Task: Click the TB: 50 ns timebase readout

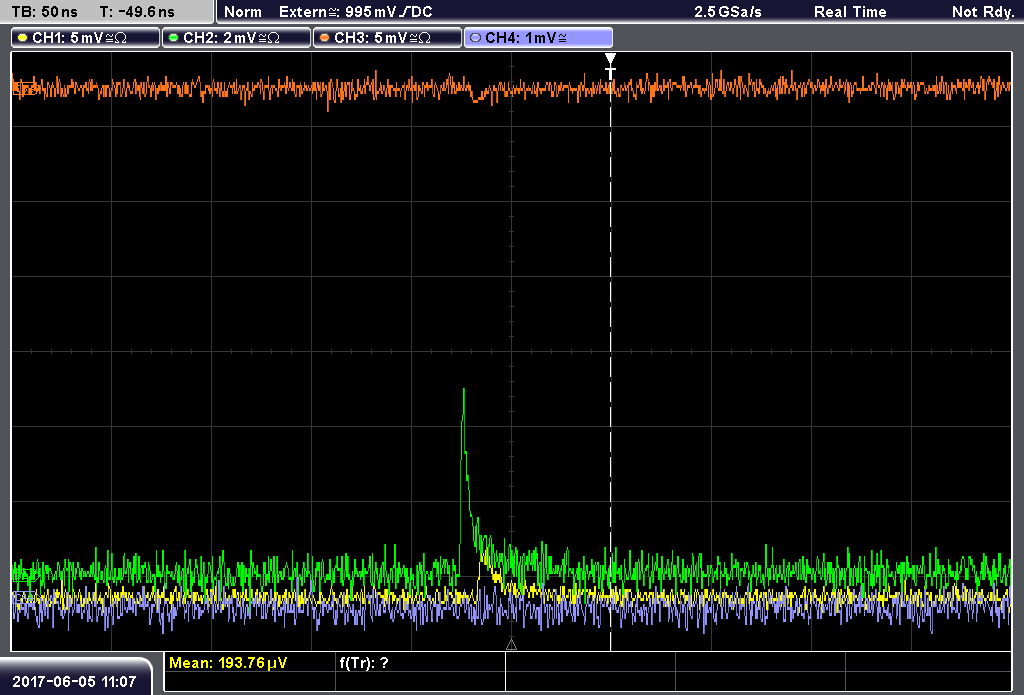Action: [x=44, y=12]
